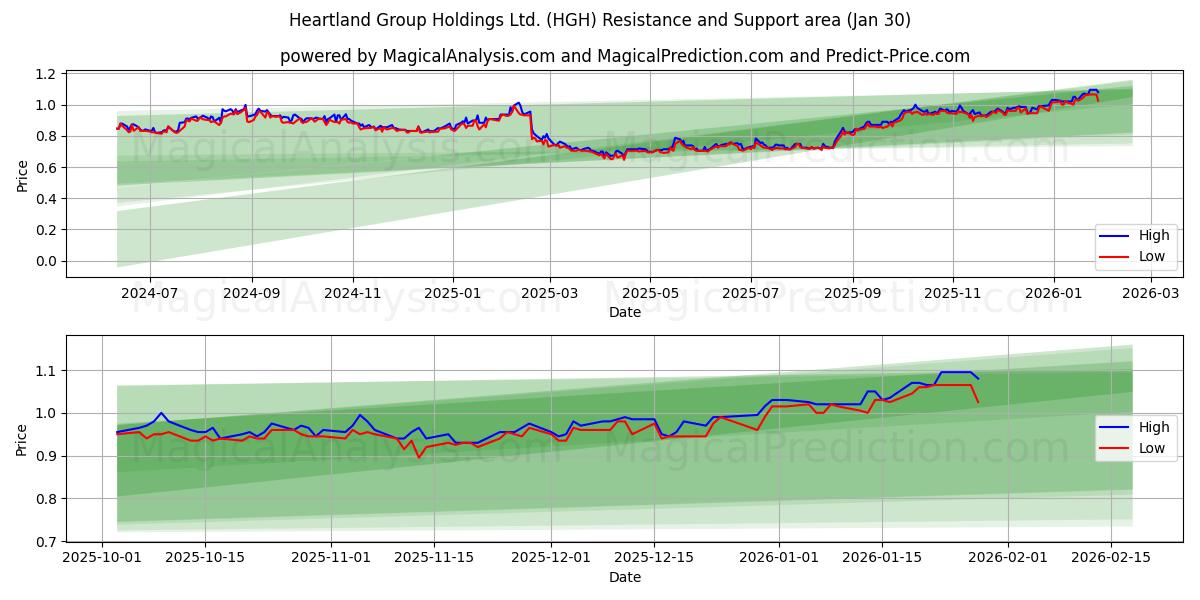The image size is (1200, 600).
Task: Click the '2024-07' date tick label
Action: [150, 294]
